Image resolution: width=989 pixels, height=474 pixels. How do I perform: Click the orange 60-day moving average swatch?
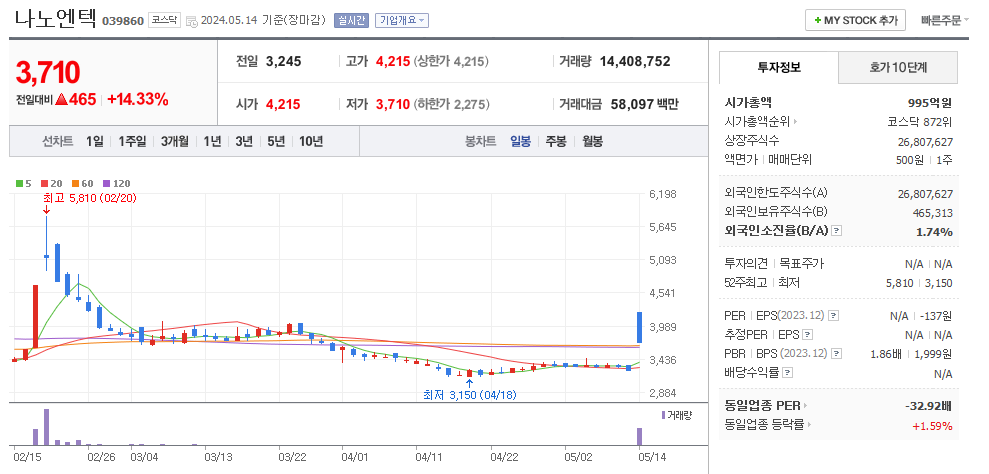point(75,184)
